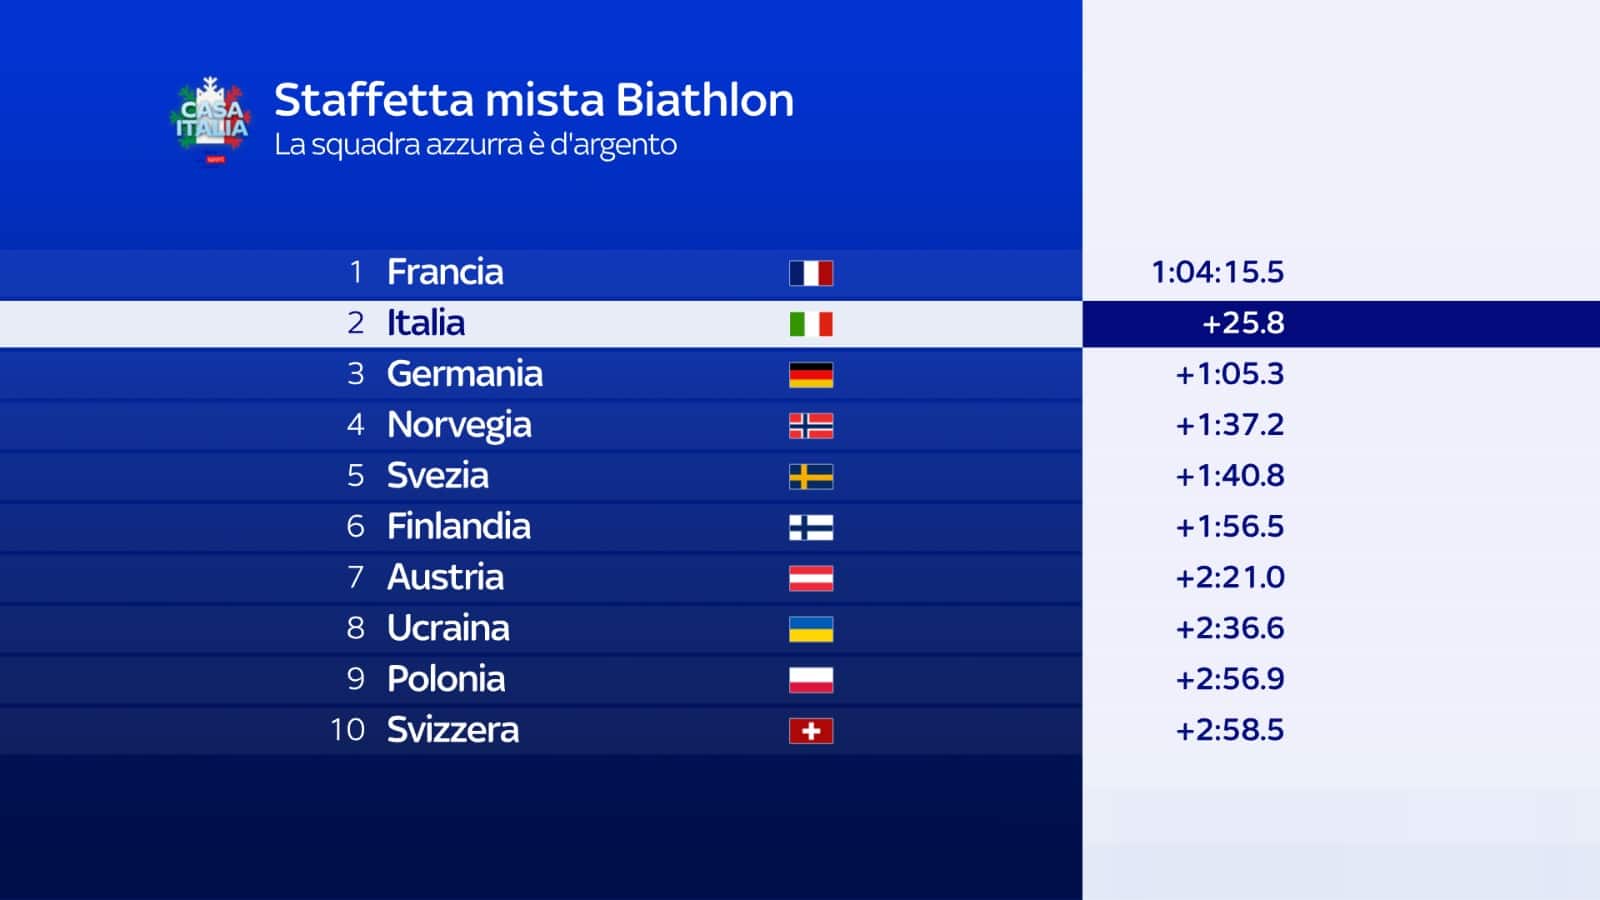Click the Casa Italia logo

(211, 120)
